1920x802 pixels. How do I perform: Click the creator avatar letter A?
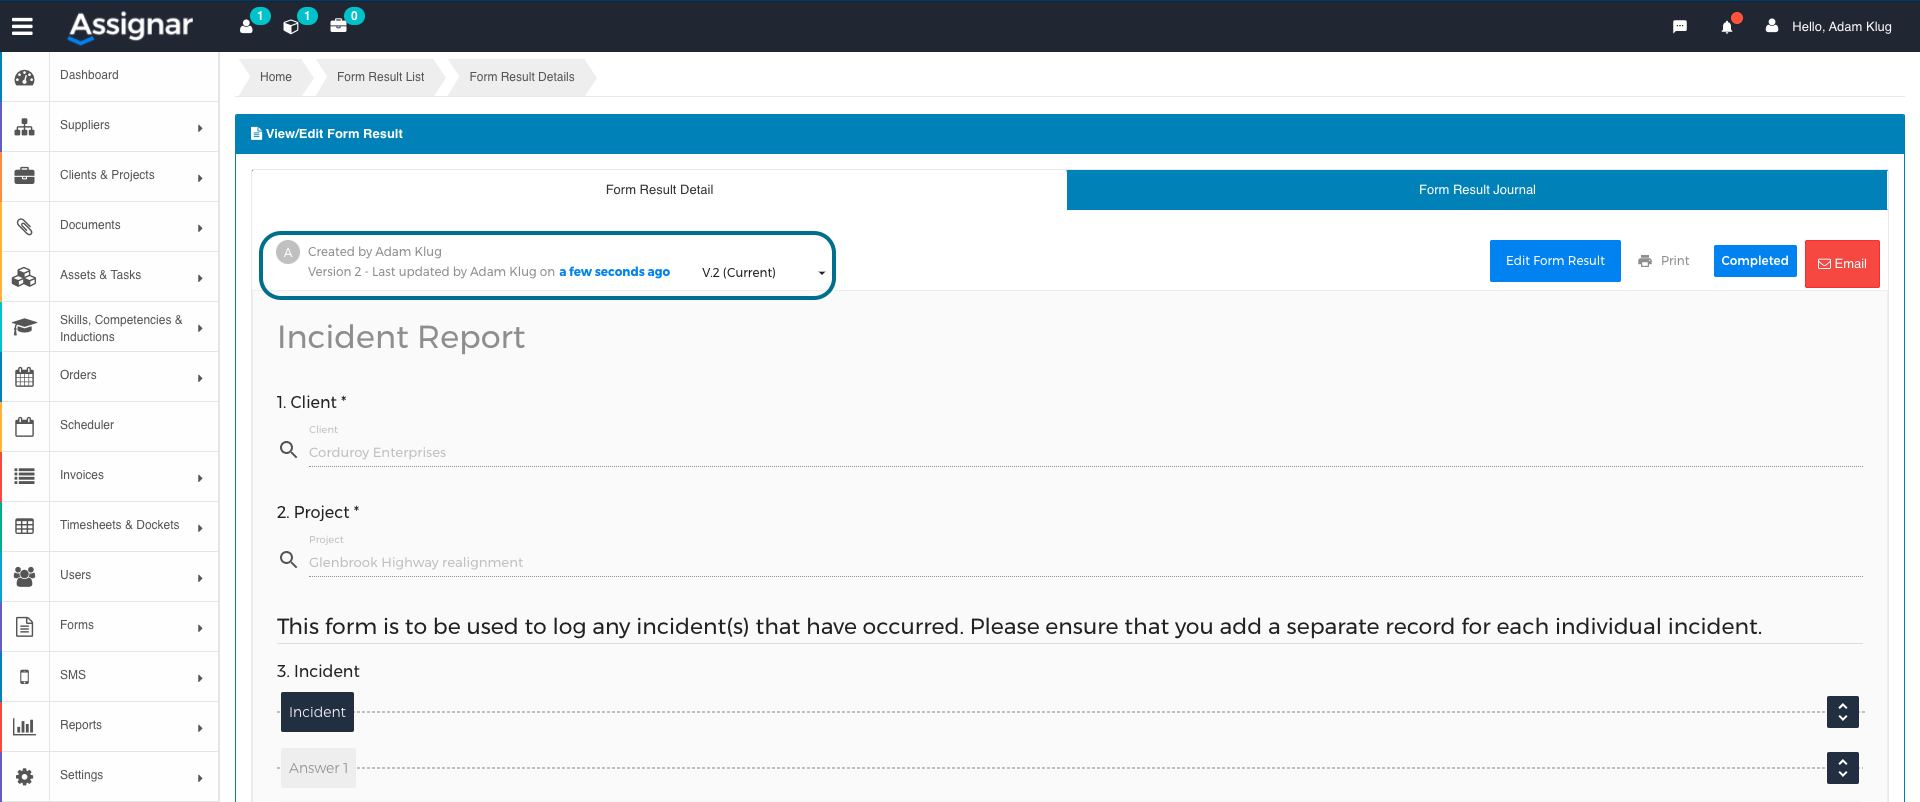pos(288,252)
